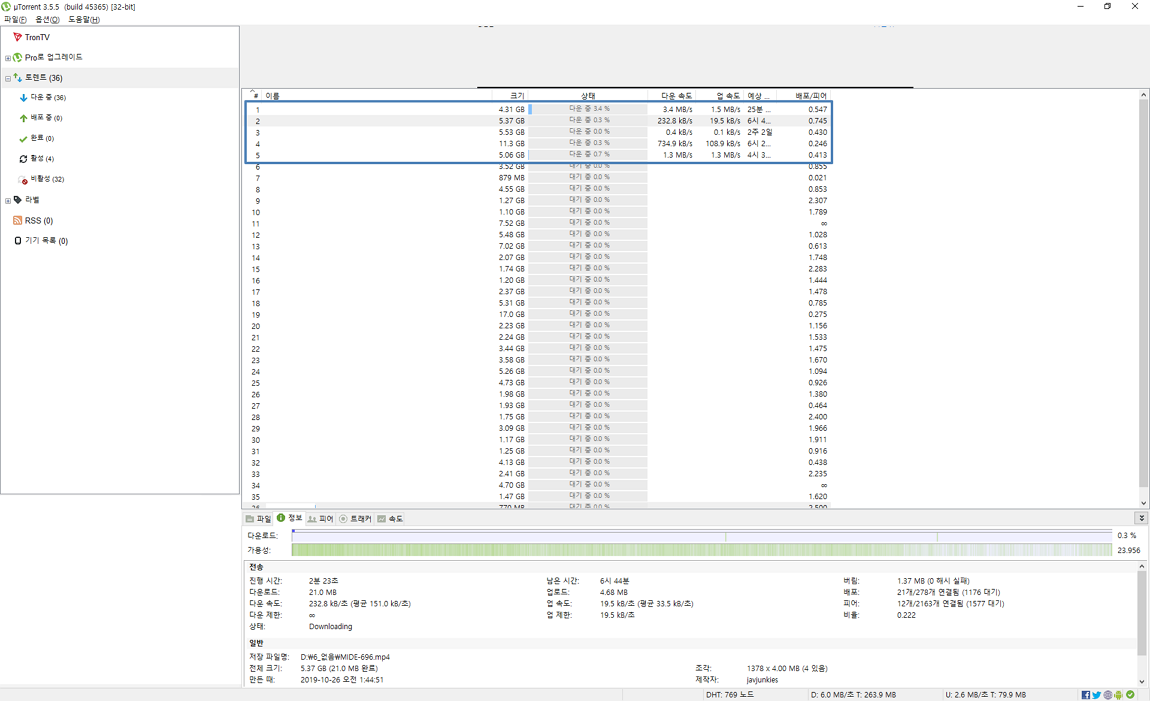Viewport: 1150px width, 701px height.
Task: Click upload rate U: 2.6 MB/s status
Action: pyautogui.click(x=985, y=694)
